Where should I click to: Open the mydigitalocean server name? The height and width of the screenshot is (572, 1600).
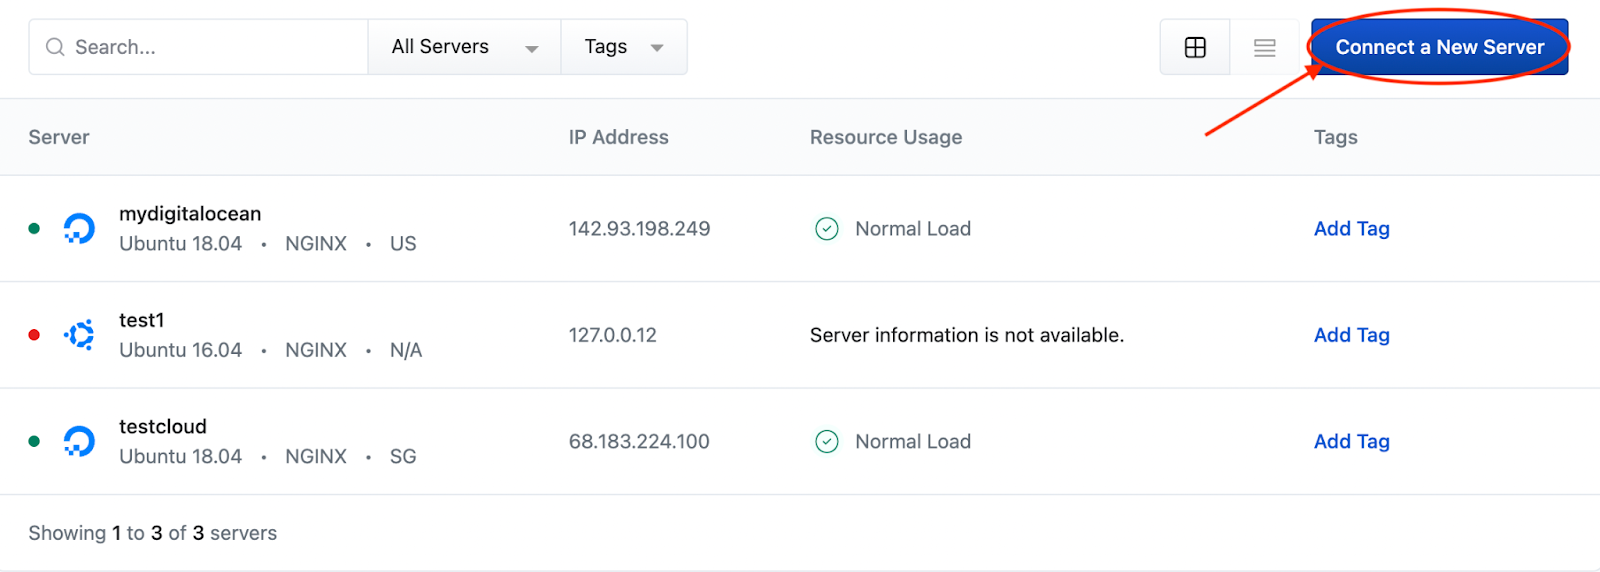click(190, 214)
